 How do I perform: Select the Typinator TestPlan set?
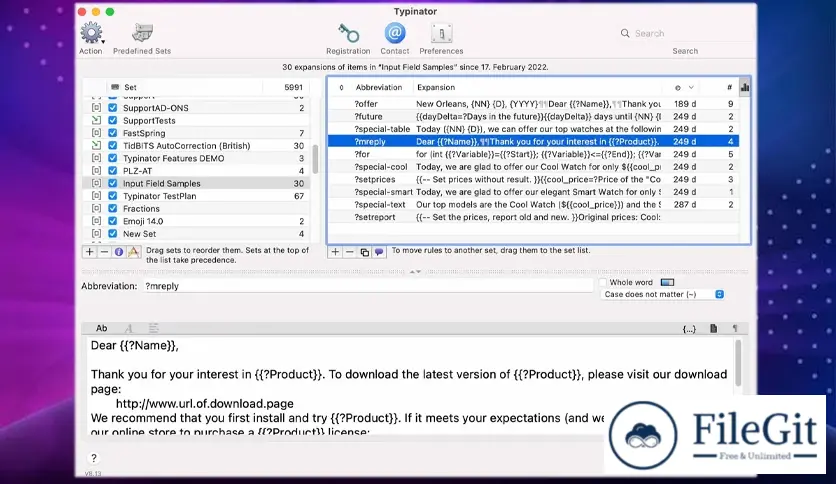[197, 196]
